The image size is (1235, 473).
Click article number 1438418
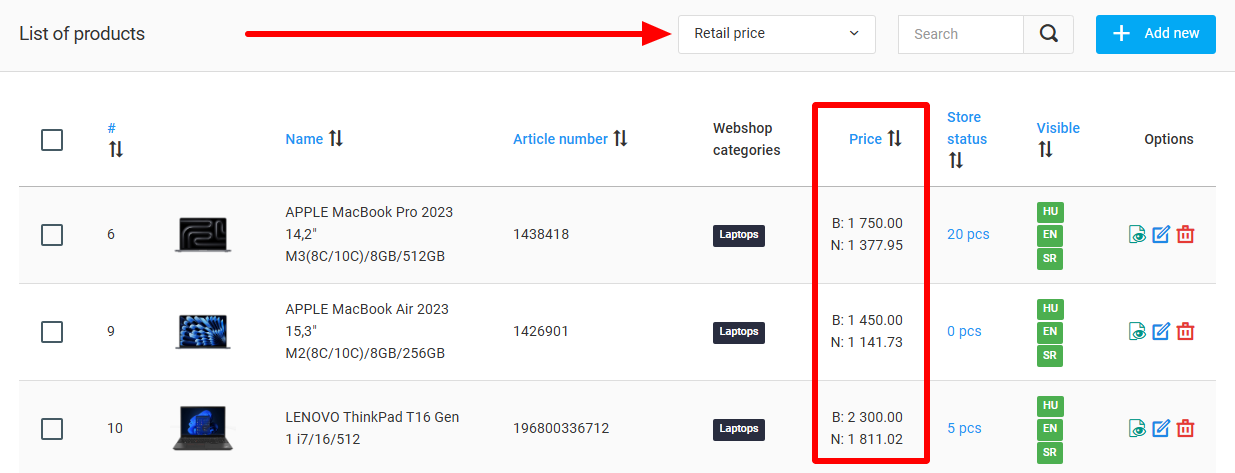pyautogui.click(x=541, y=235)
